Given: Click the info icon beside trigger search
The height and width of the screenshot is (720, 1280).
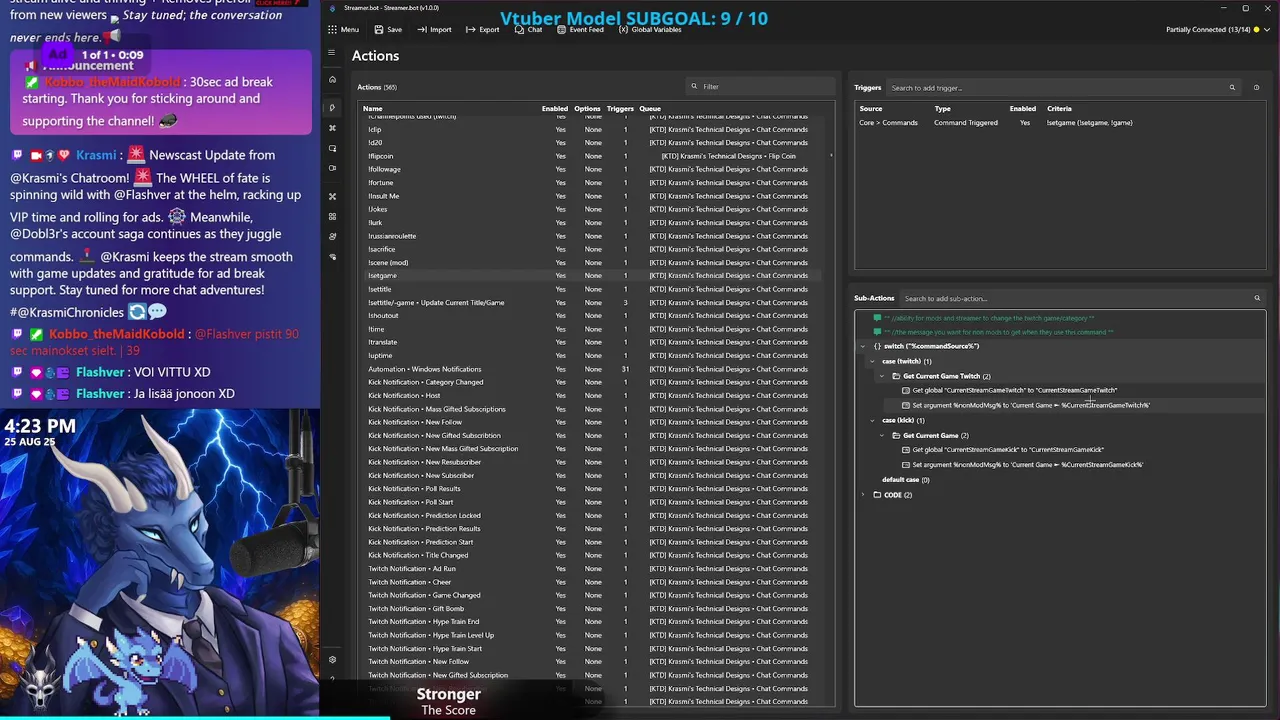Looking at the screenshot, I should (x=1256, y=88).
